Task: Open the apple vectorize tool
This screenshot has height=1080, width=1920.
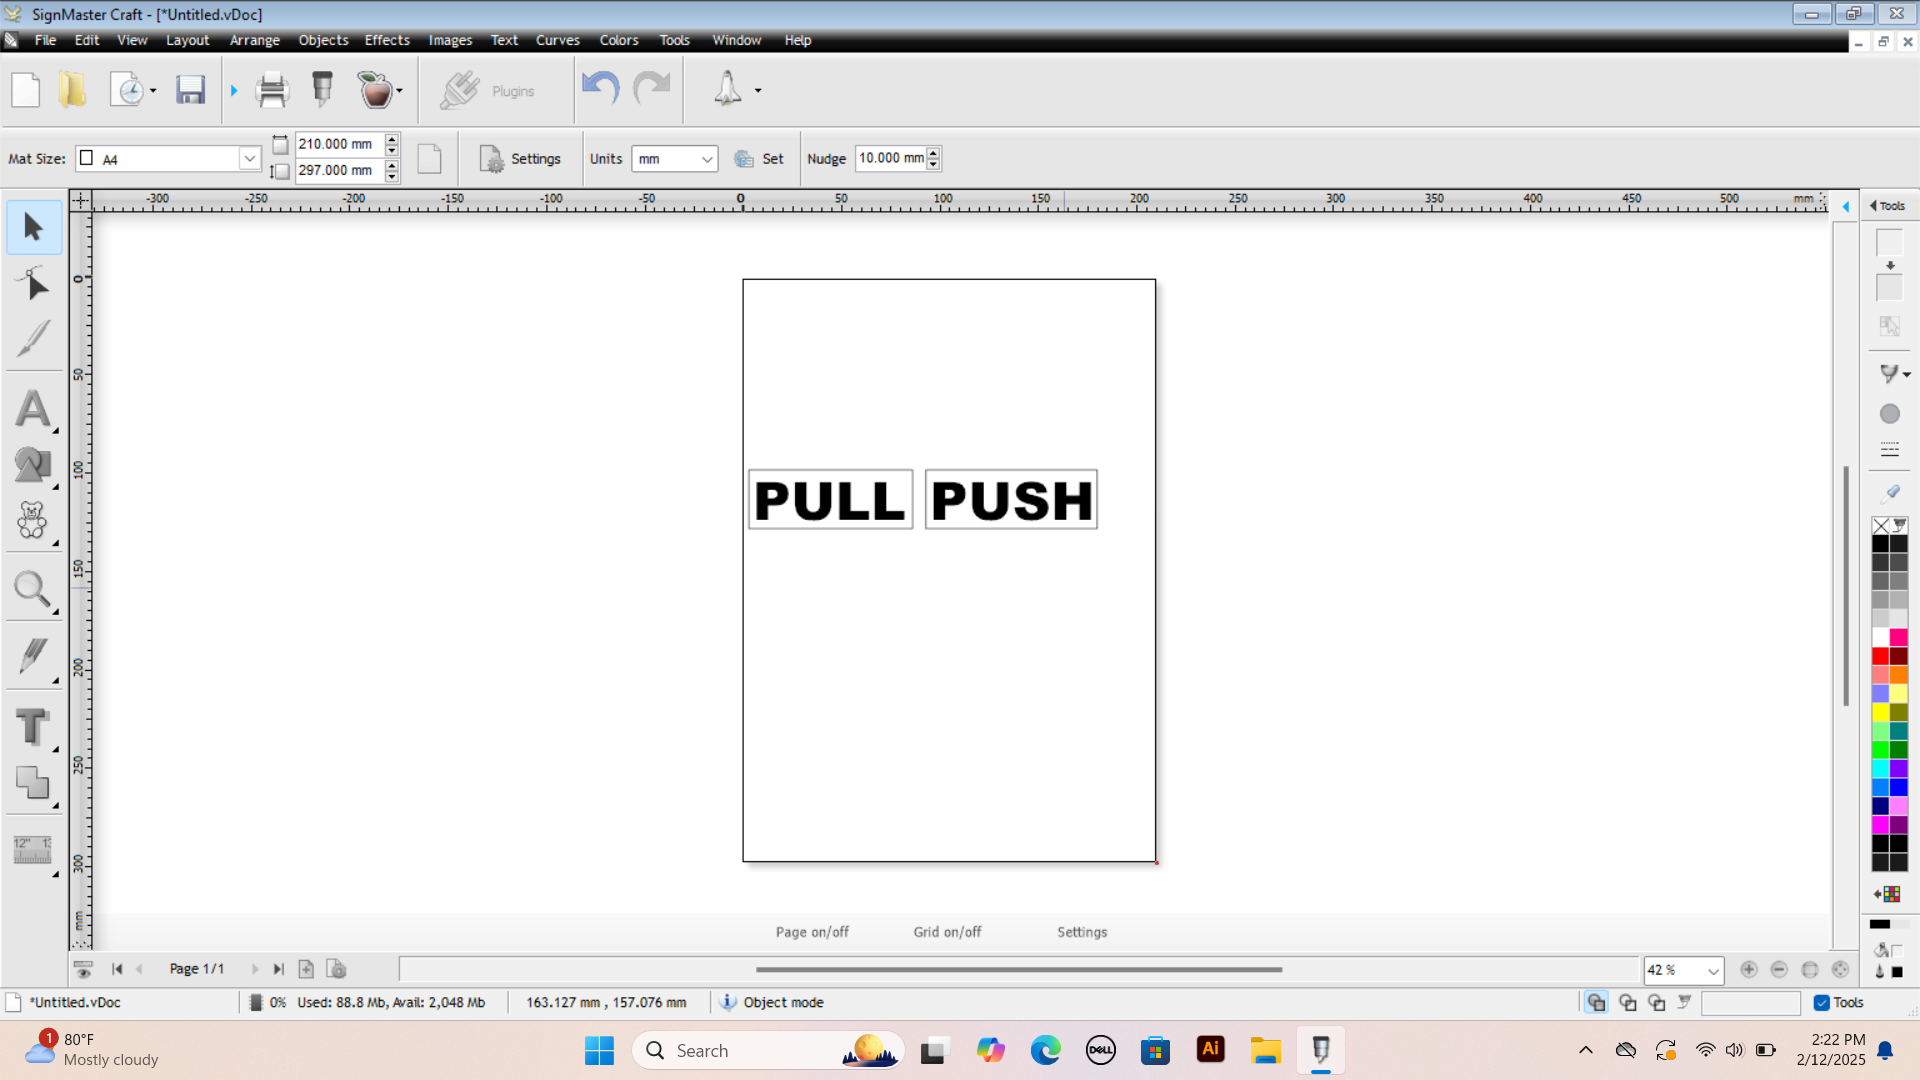Action: (375, 90)
